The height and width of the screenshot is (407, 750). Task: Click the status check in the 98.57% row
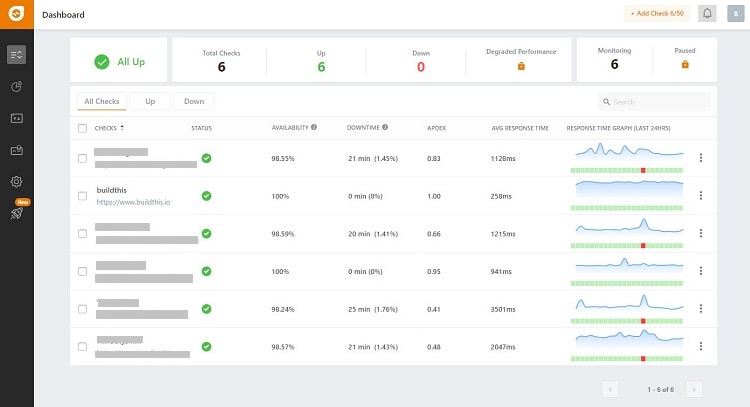(x=206, y=347)
